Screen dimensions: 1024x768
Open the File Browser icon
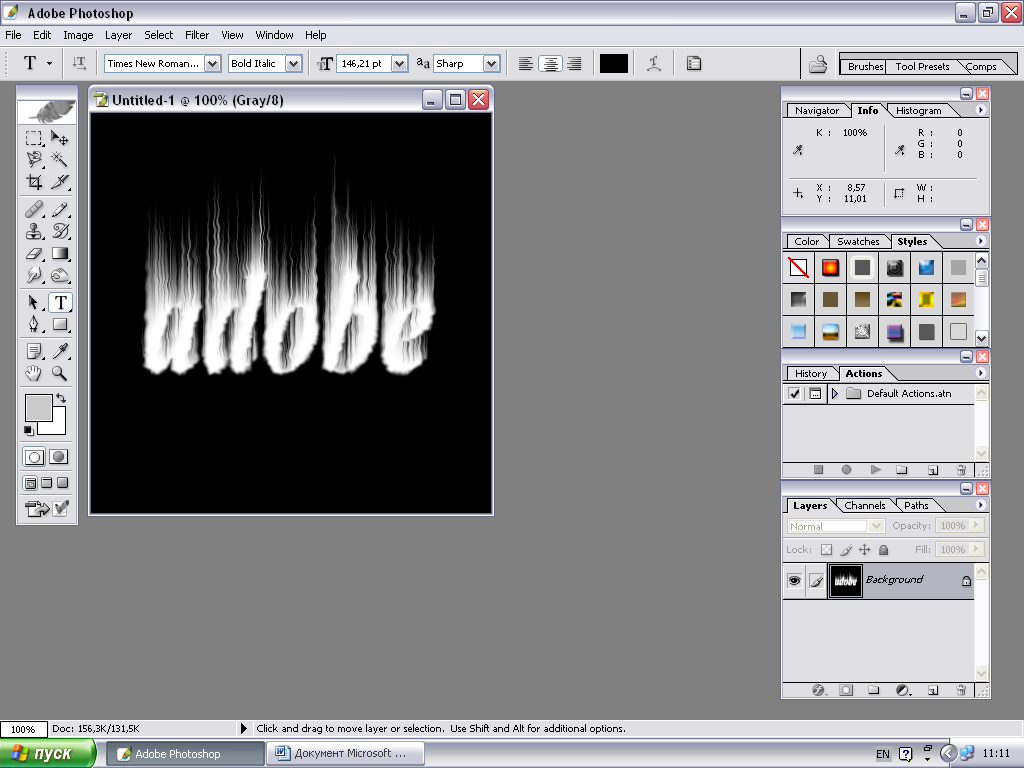point(818,63)
